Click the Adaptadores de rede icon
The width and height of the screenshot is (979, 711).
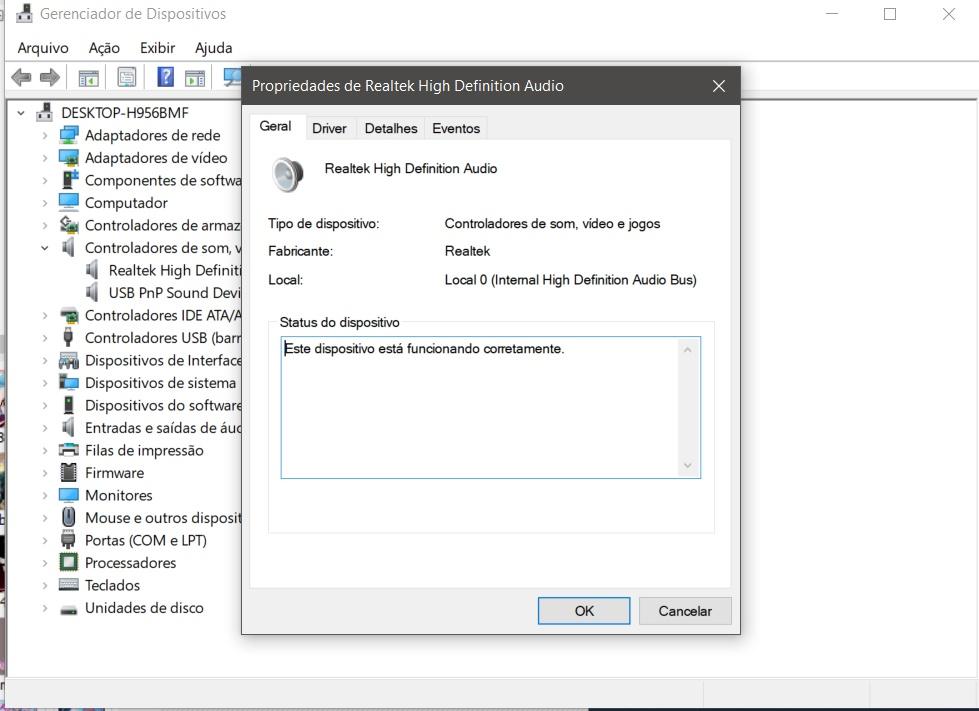click(69, 135)
